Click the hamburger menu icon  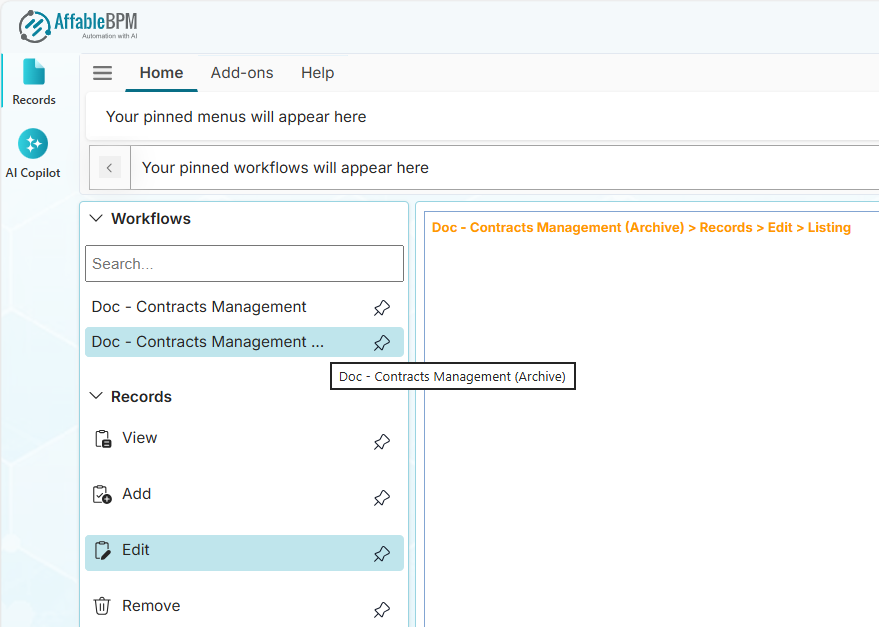coord(102,73)
